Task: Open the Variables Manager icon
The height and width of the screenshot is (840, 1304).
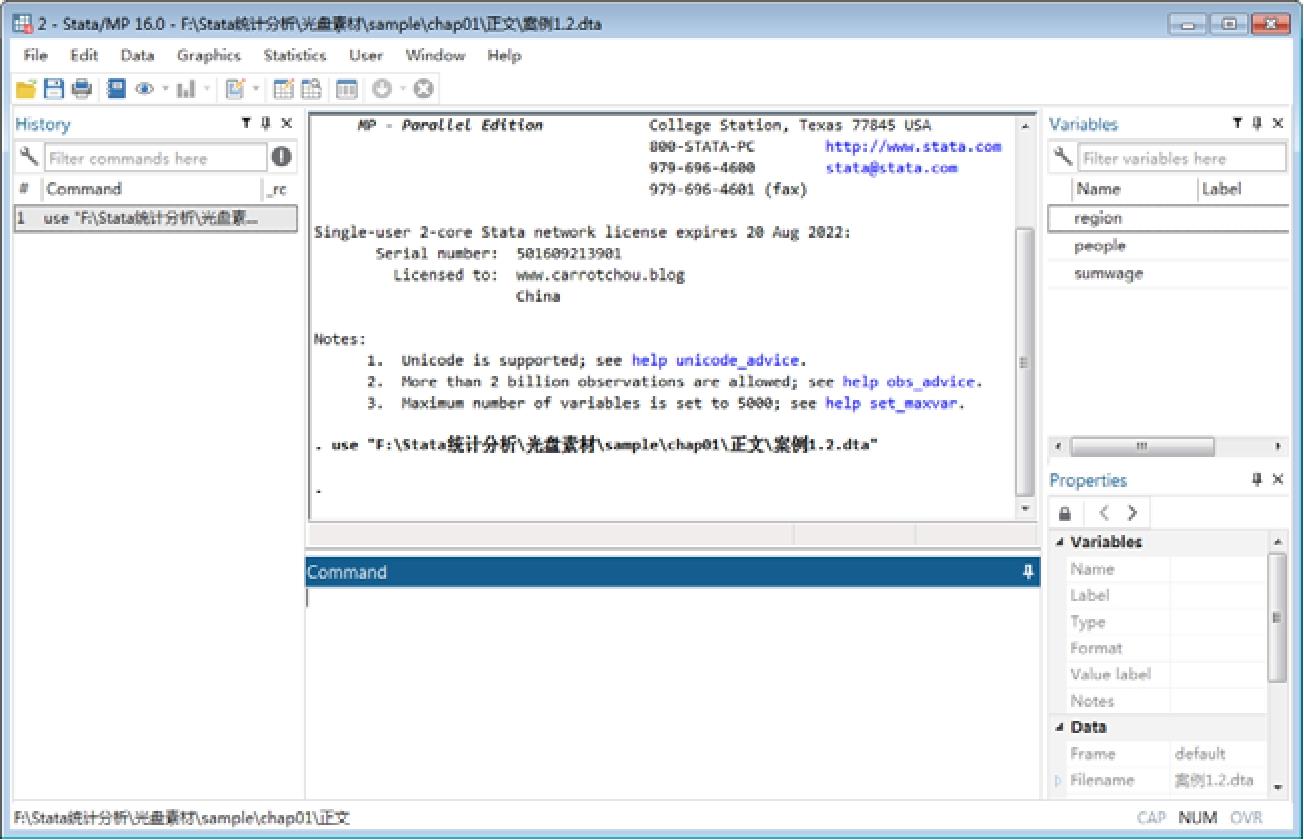Action: pos(346,90)
